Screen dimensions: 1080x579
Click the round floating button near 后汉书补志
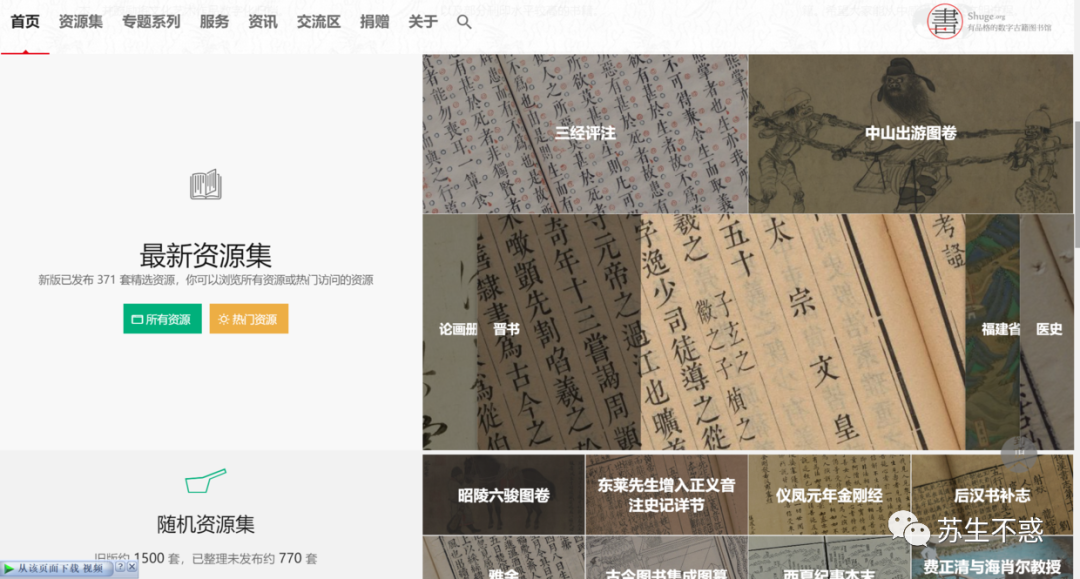(1019, 452)
